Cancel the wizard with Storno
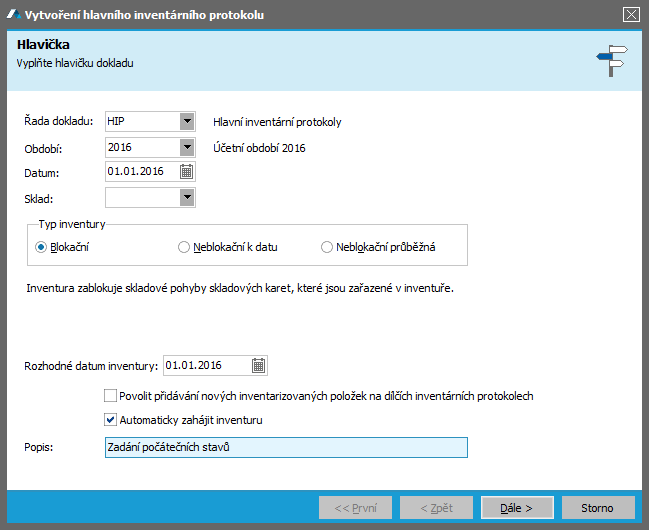Viewport: 650px width, 531px height. 598,507
